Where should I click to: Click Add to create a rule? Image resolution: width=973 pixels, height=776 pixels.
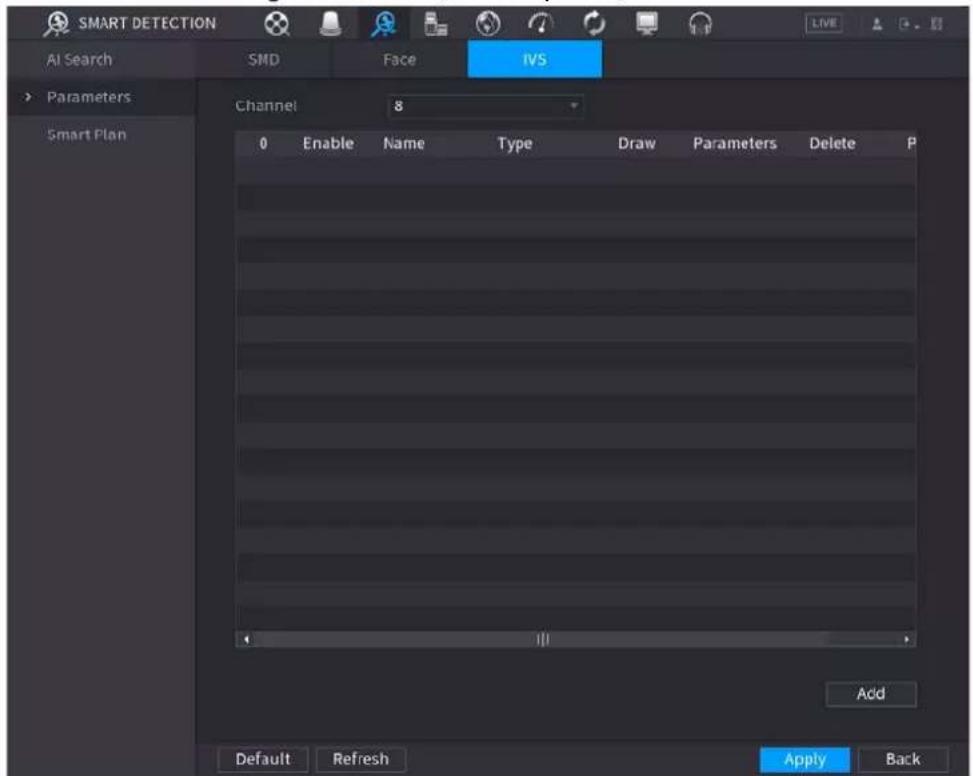pyautogui.click(x=871, y=694)
